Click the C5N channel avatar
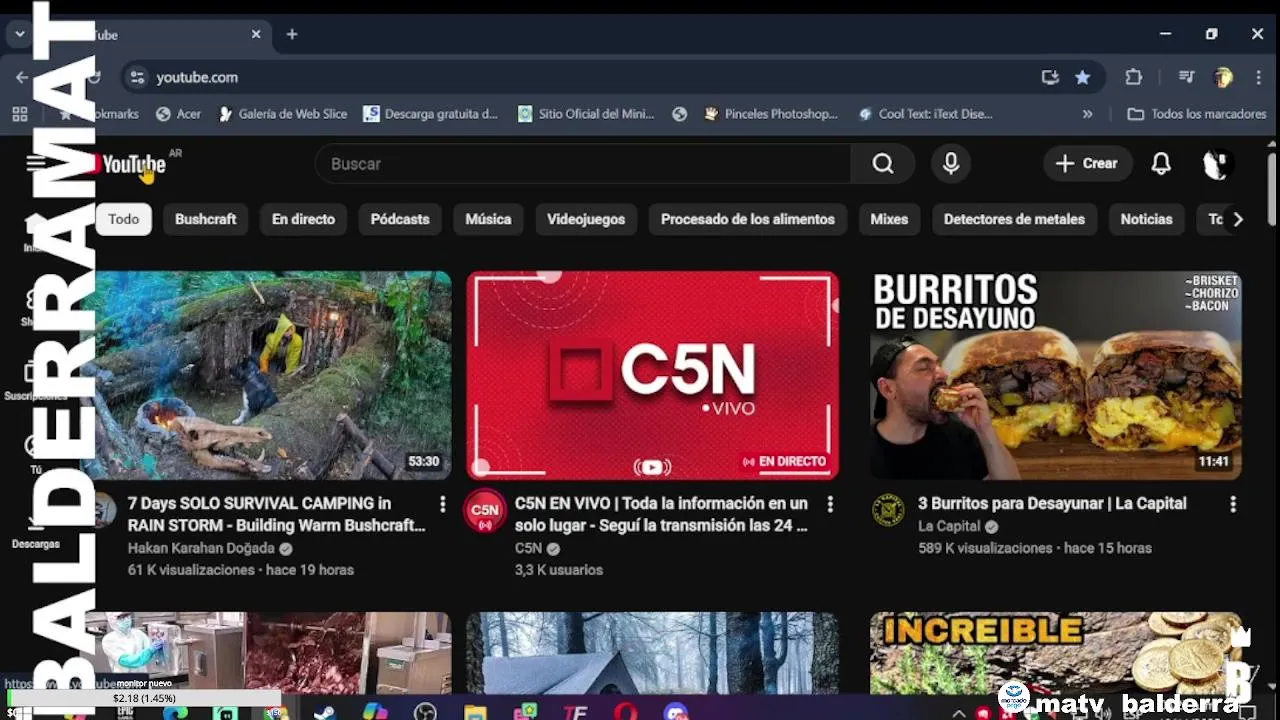 click(485, 510)
